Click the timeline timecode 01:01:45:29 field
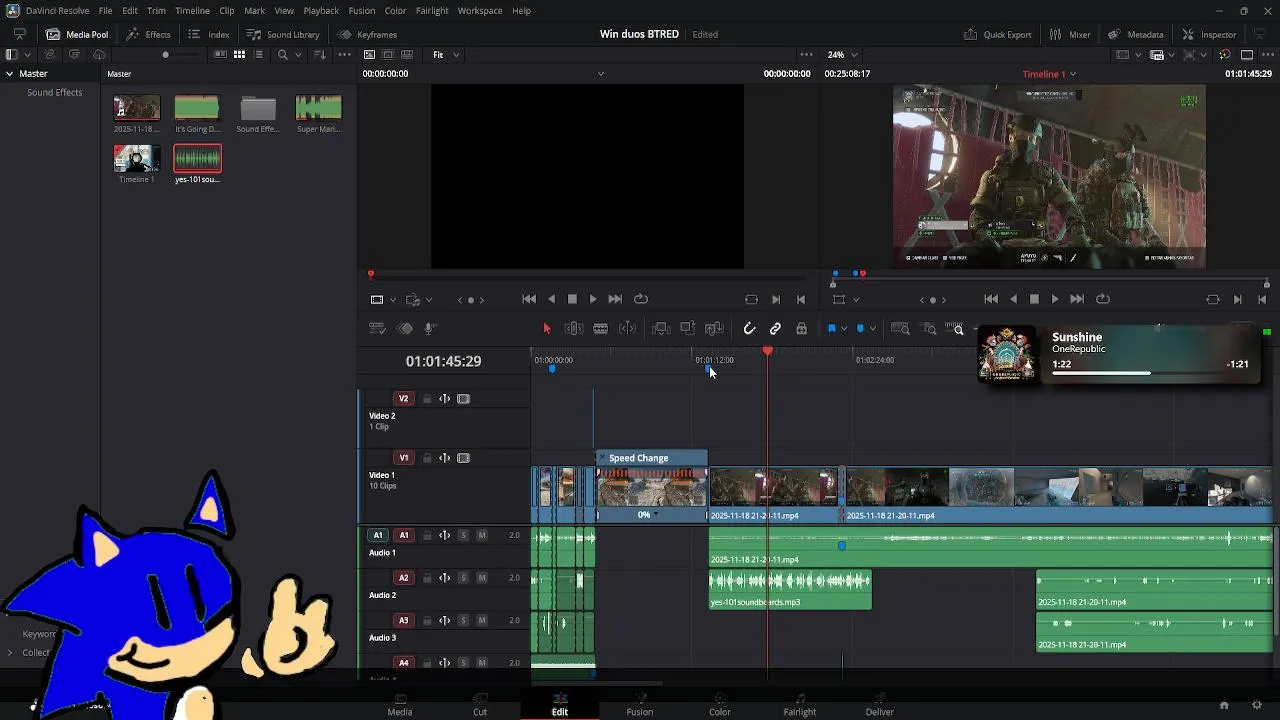This screenshot has height=720, width=1280. (x=443, y=362)
